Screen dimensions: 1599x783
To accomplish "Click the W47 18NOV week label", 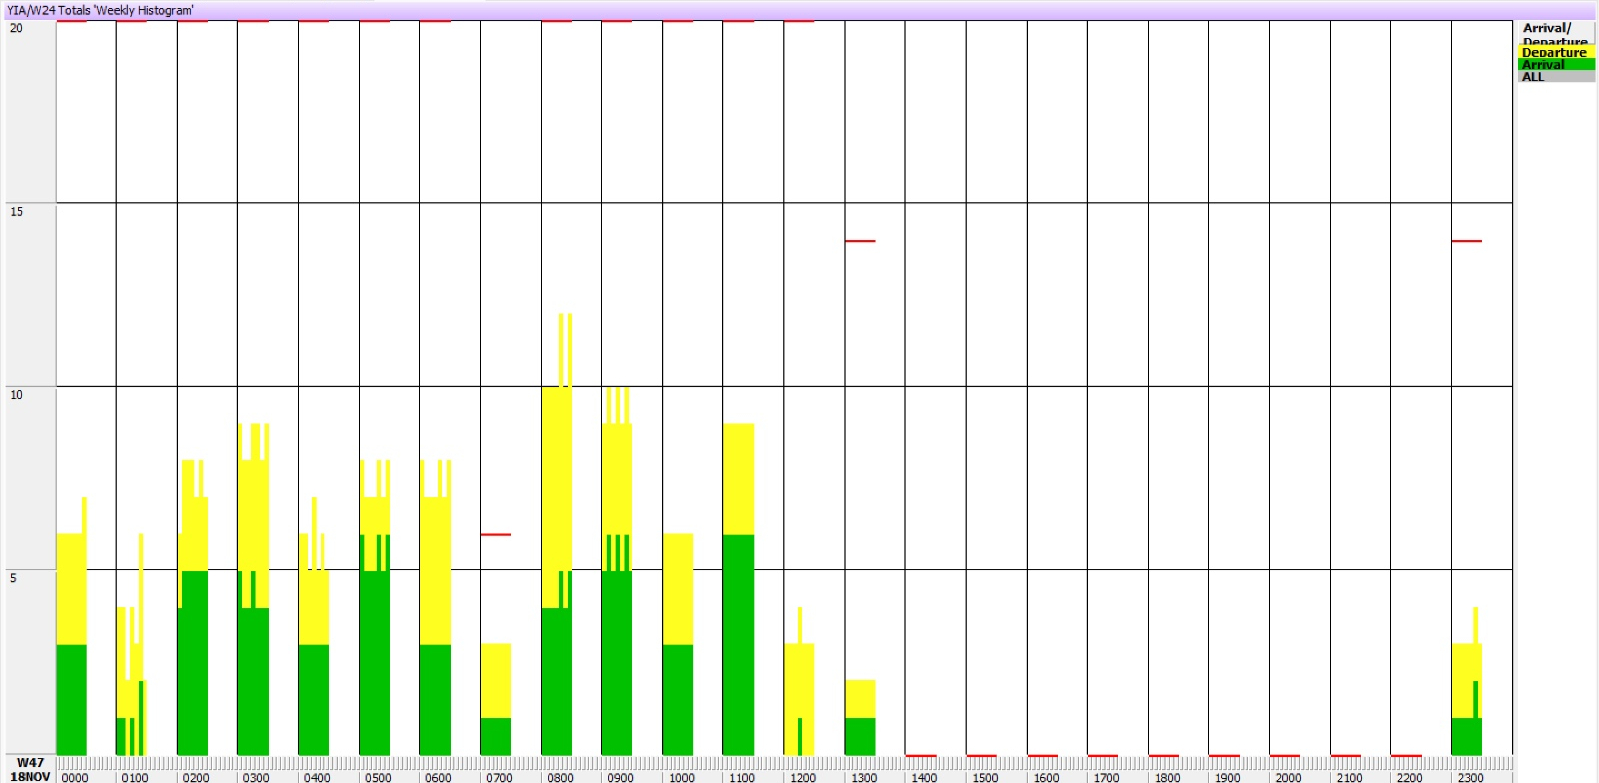I will [30, 769].
